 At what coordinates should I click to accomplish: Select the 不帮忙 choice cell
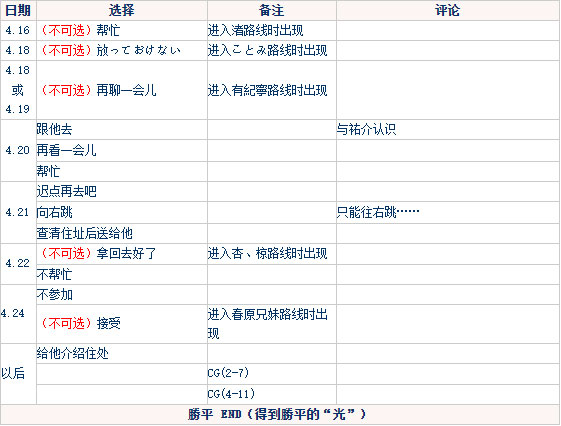tap(122, 274)
